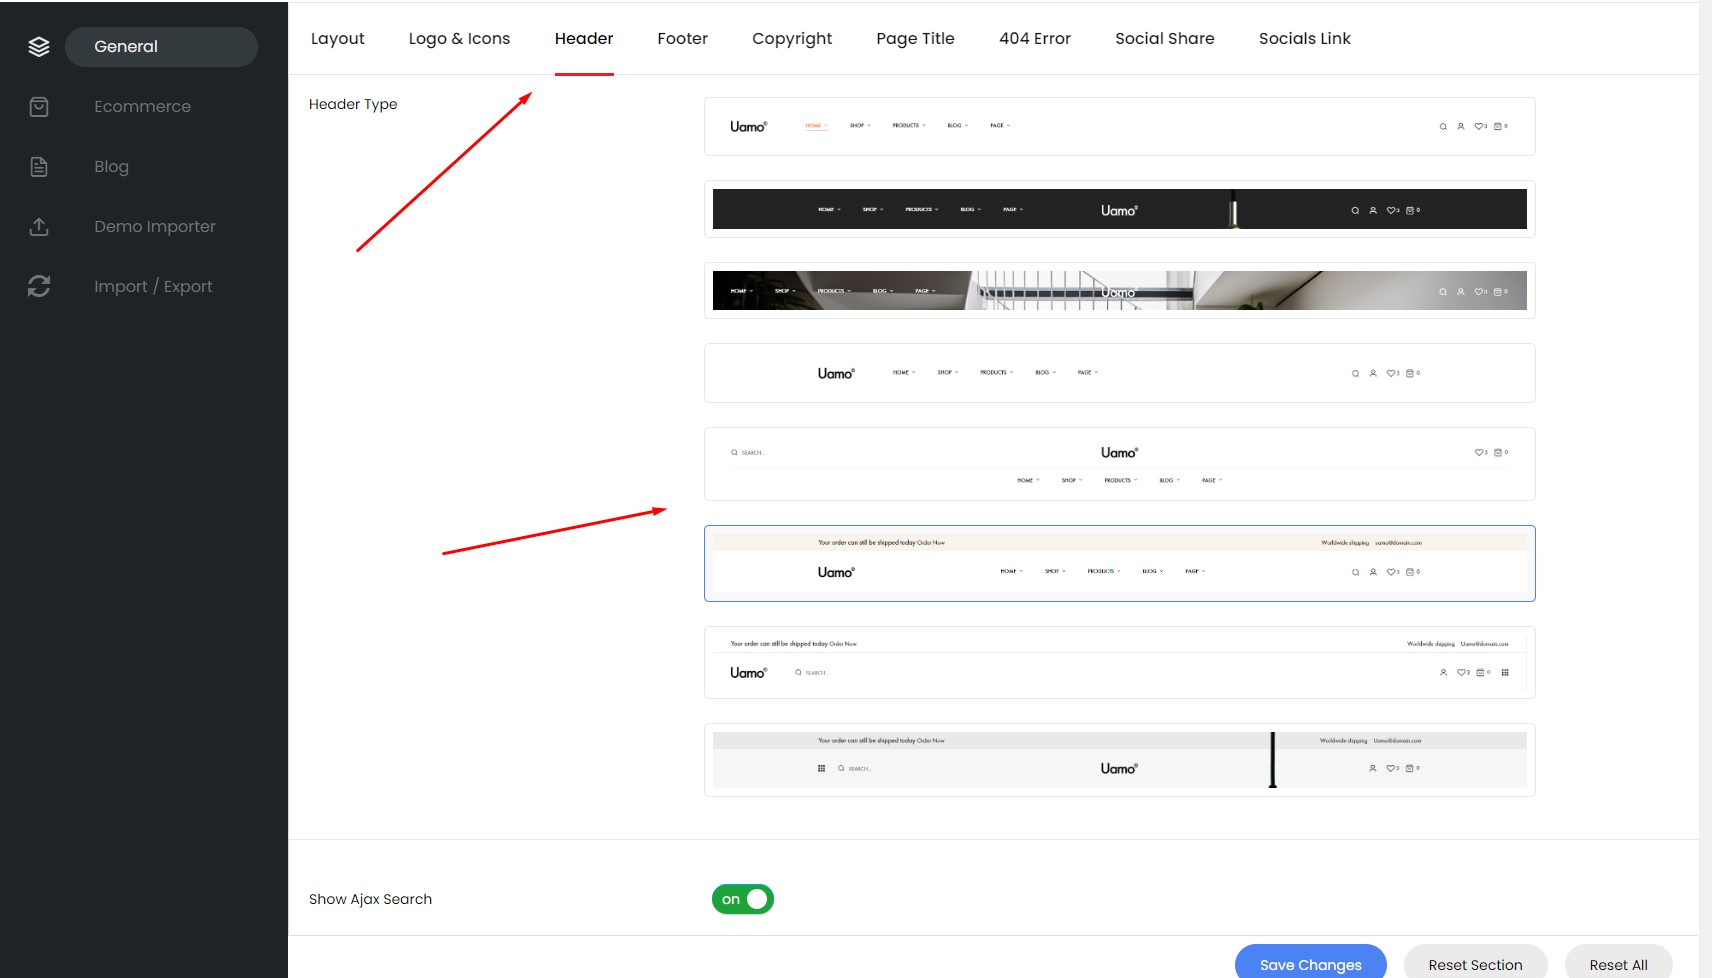This screenshot has width=1712, height=978.
Task: Choose the selected header with beige top bar
Action: point(1120,563)
